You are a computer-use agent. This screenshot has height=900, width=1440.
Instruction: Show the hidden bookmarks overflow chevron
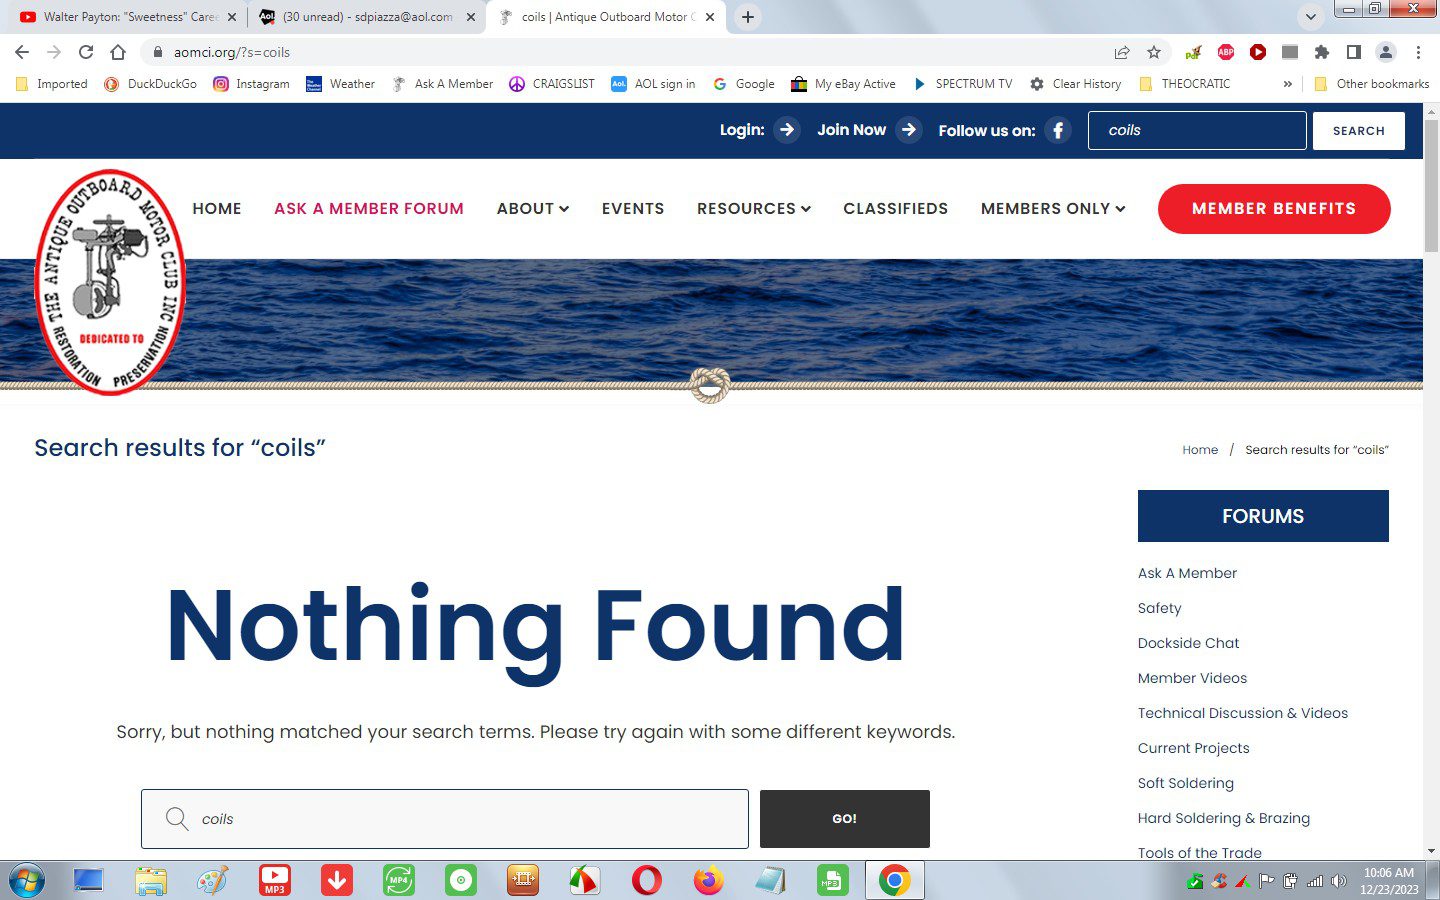click(1287, 84)
